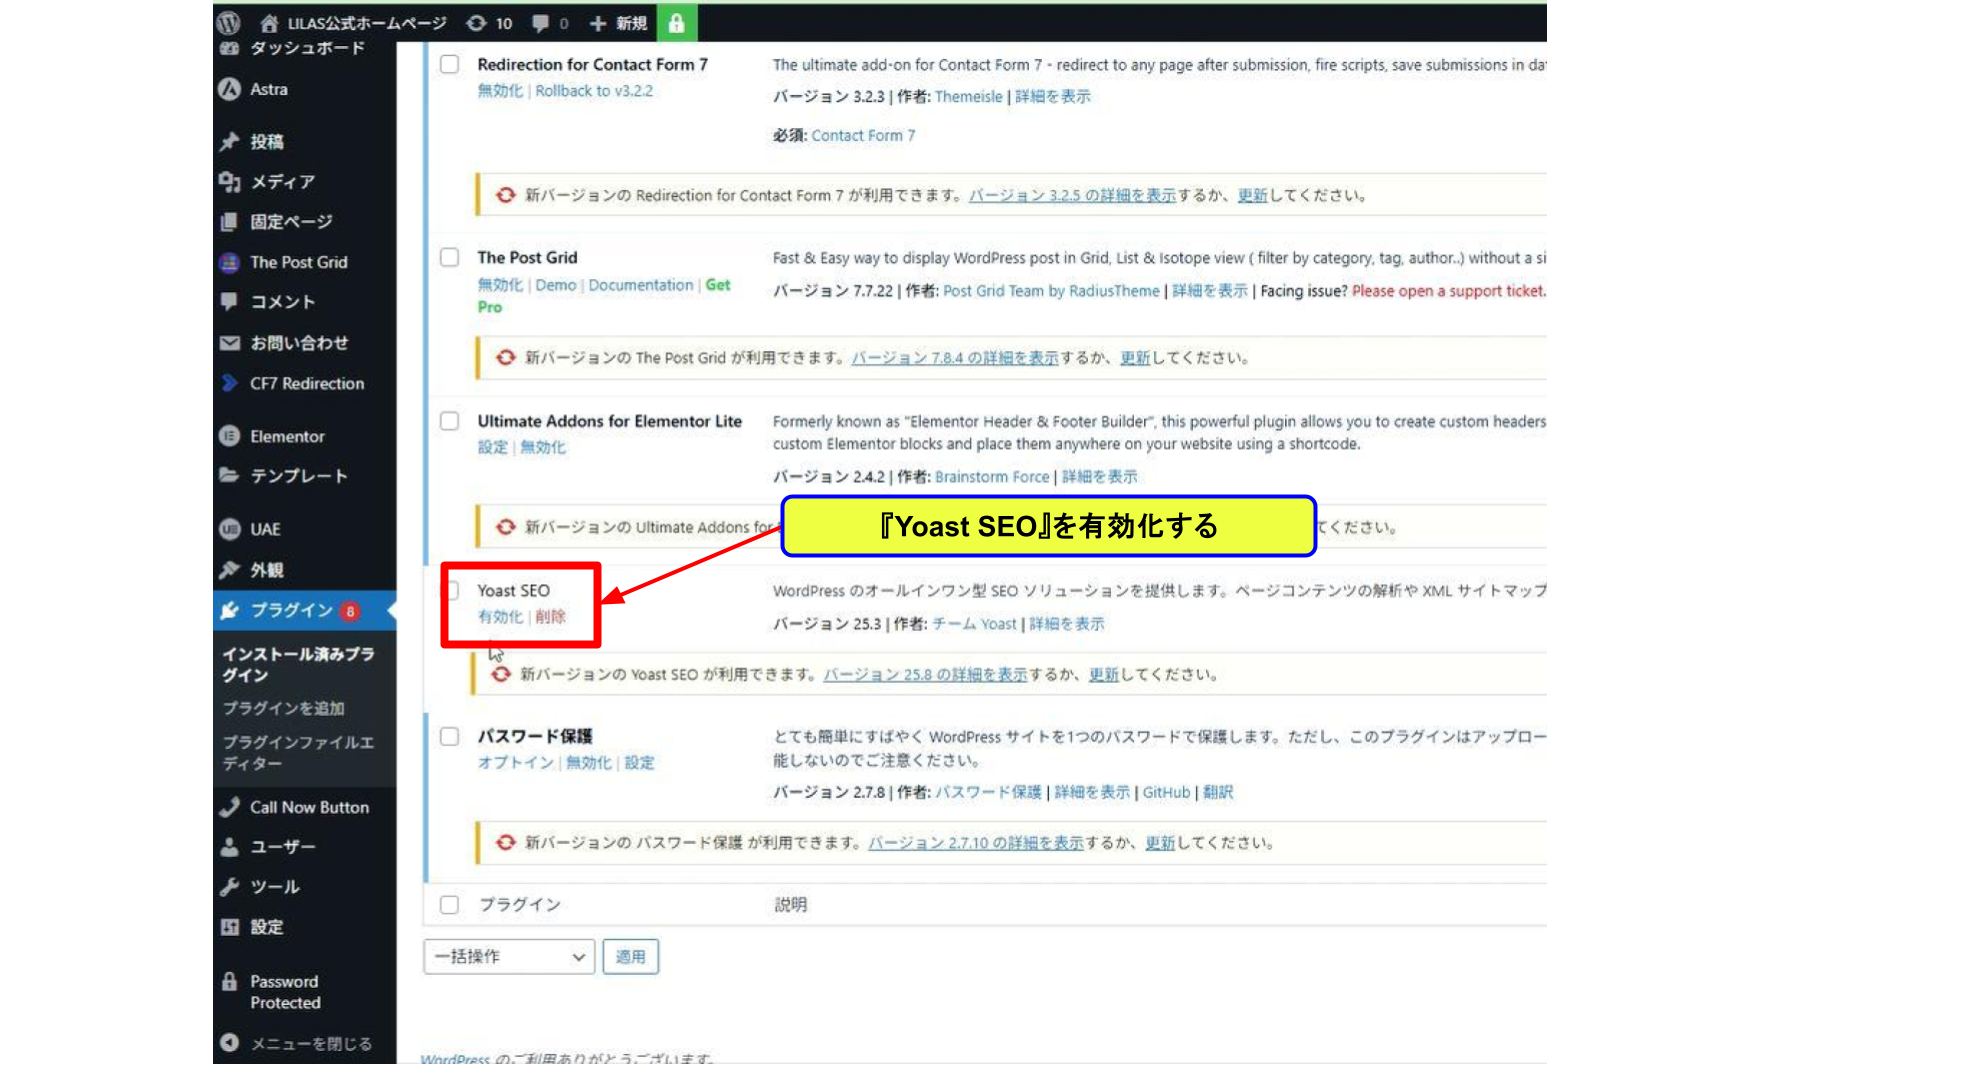The width and height of the screenshot is (1980, 1080).
Task: Click The Post Grid sidebar icon
Action: (230, 262)
